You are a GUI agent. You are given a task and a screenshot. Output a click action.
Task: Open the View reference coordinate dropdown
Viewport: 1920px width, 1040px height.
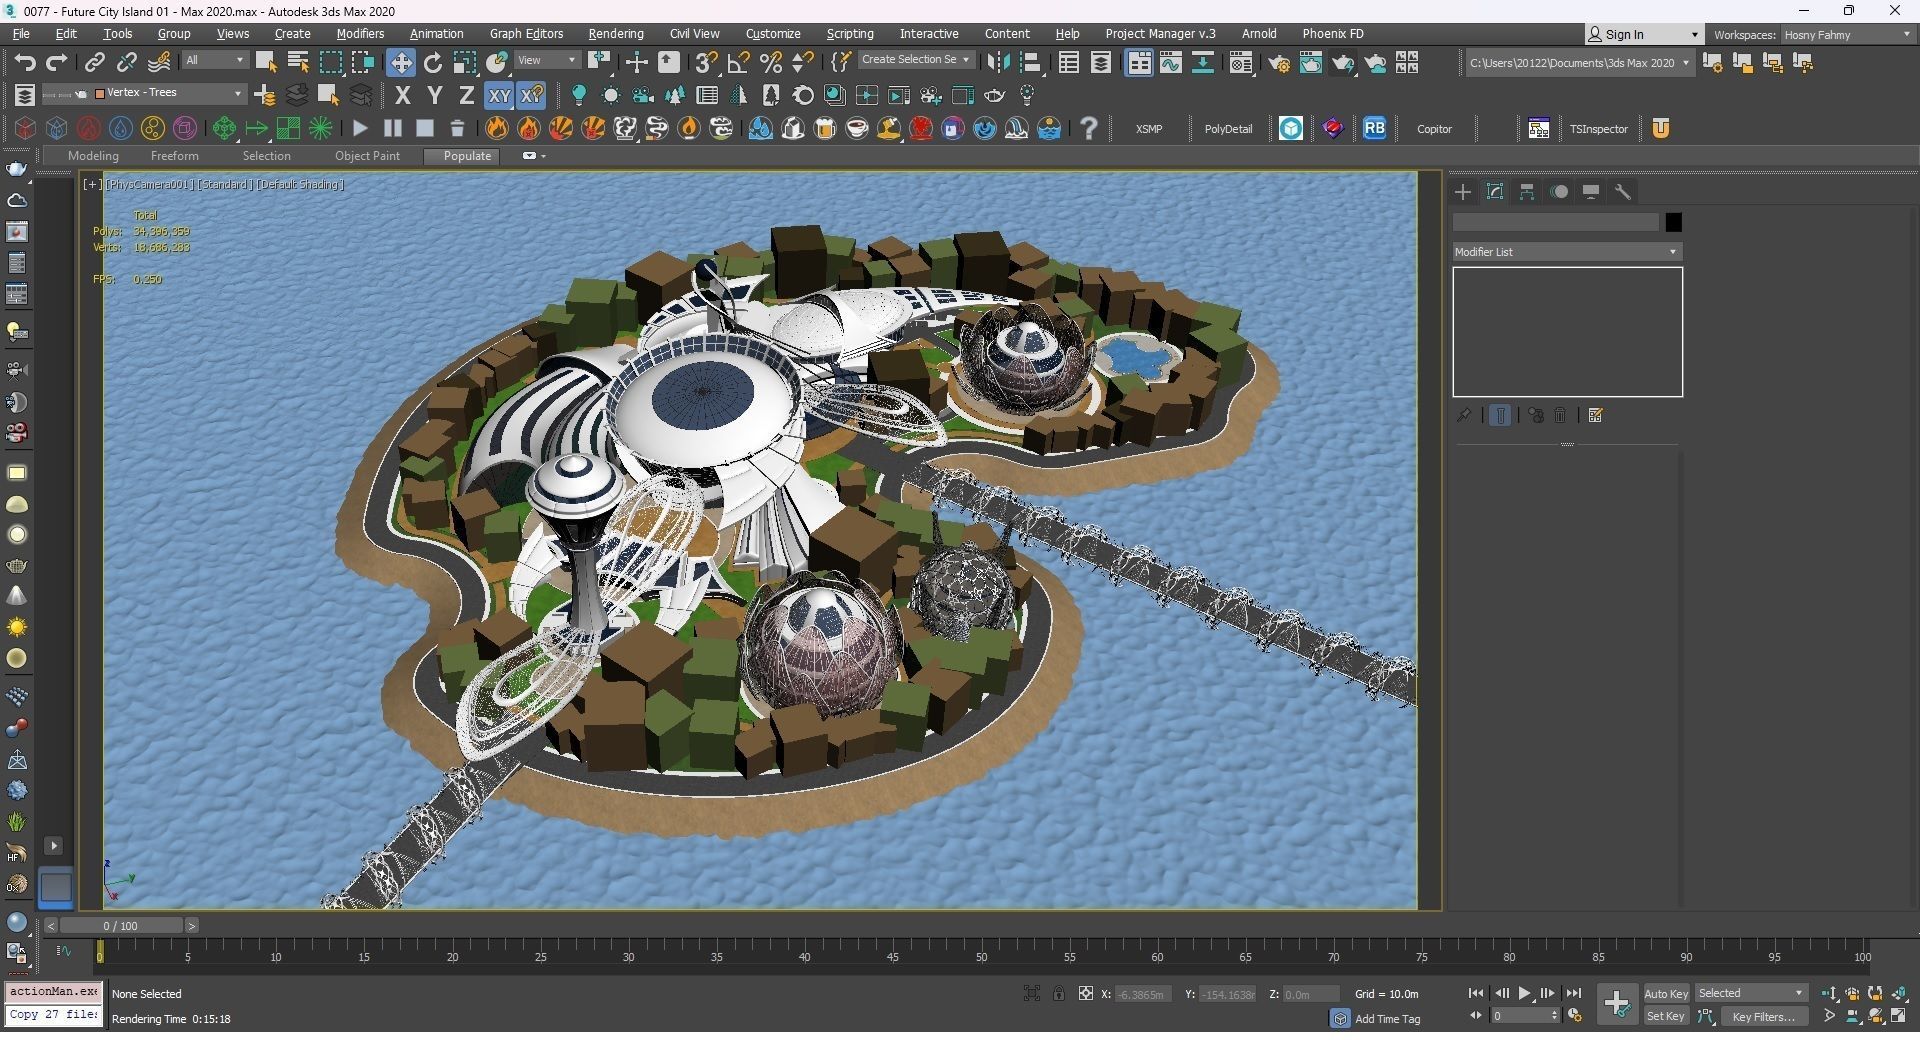[x=546, y=61]
